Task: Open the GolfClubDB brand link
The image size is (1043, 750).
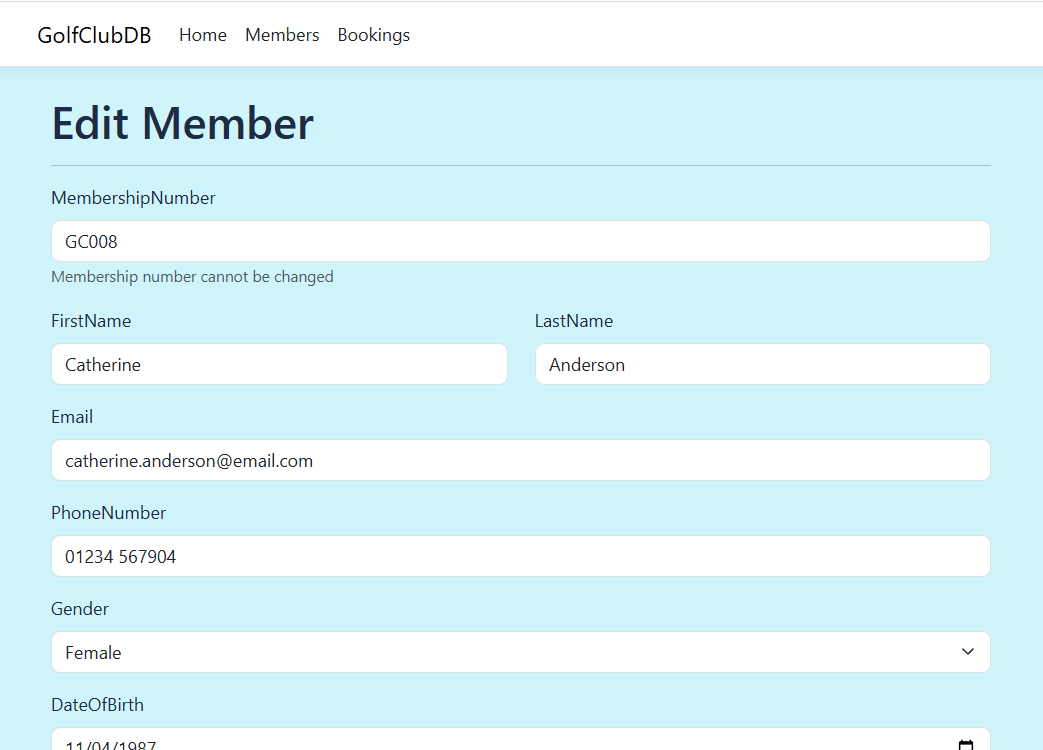Action: (94, 35)
